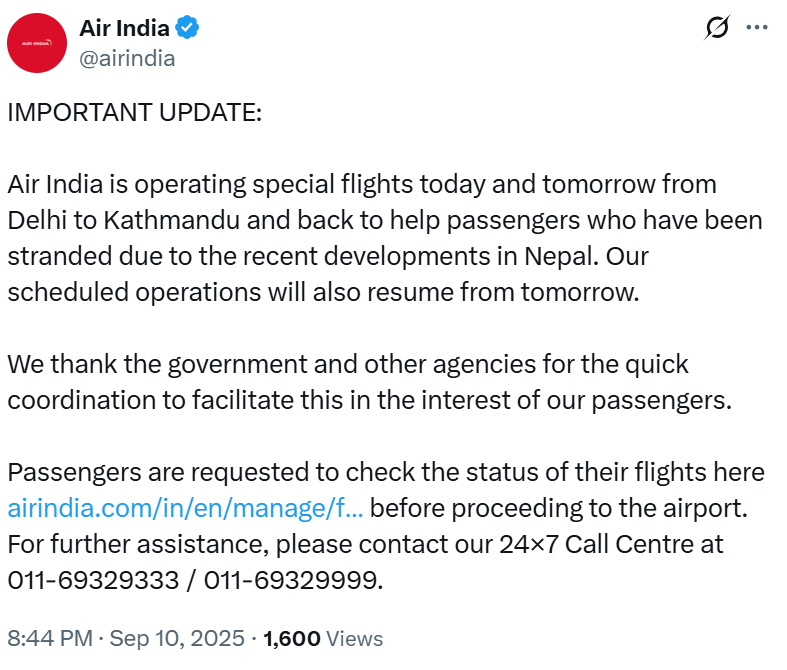Click the IMPORTANT UPDATE heading text
This screenshot has height=670, width=787.
click(x=134, y=112)
